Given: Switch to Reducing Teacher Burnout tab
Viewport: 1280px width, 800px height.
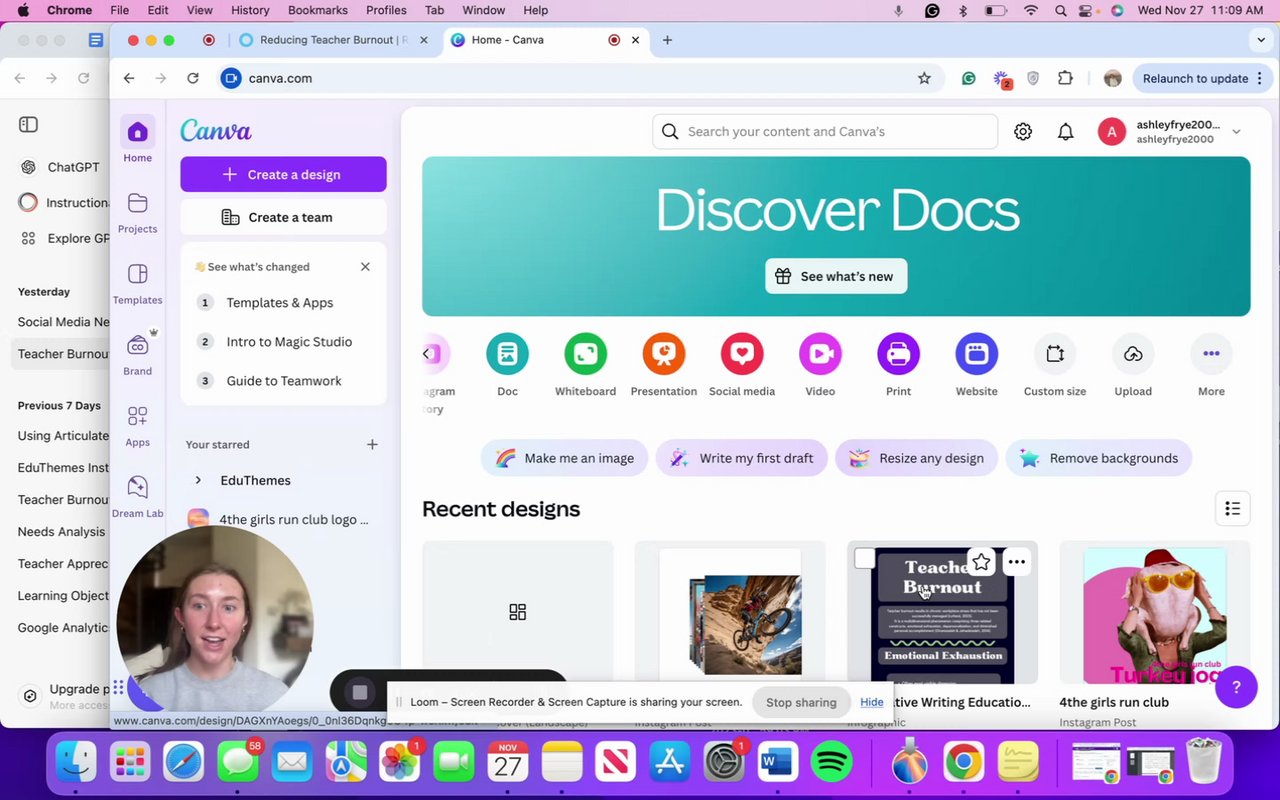Looking at the screenshot, I should (x=334, y=40).
